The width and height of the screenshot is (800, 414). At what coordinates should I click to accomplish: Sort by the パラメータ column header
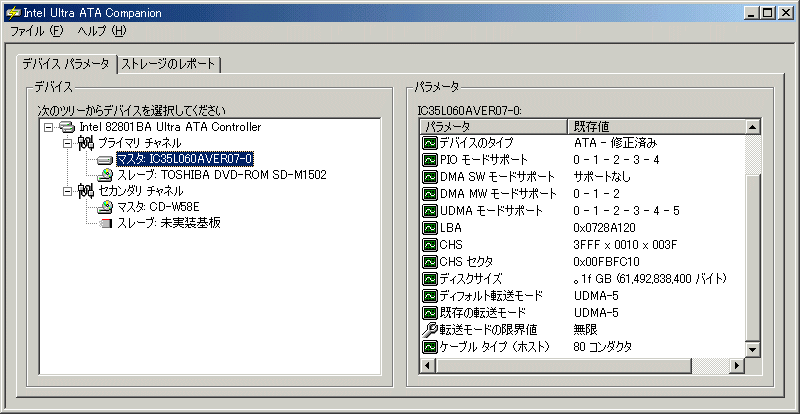click(493, 126)
